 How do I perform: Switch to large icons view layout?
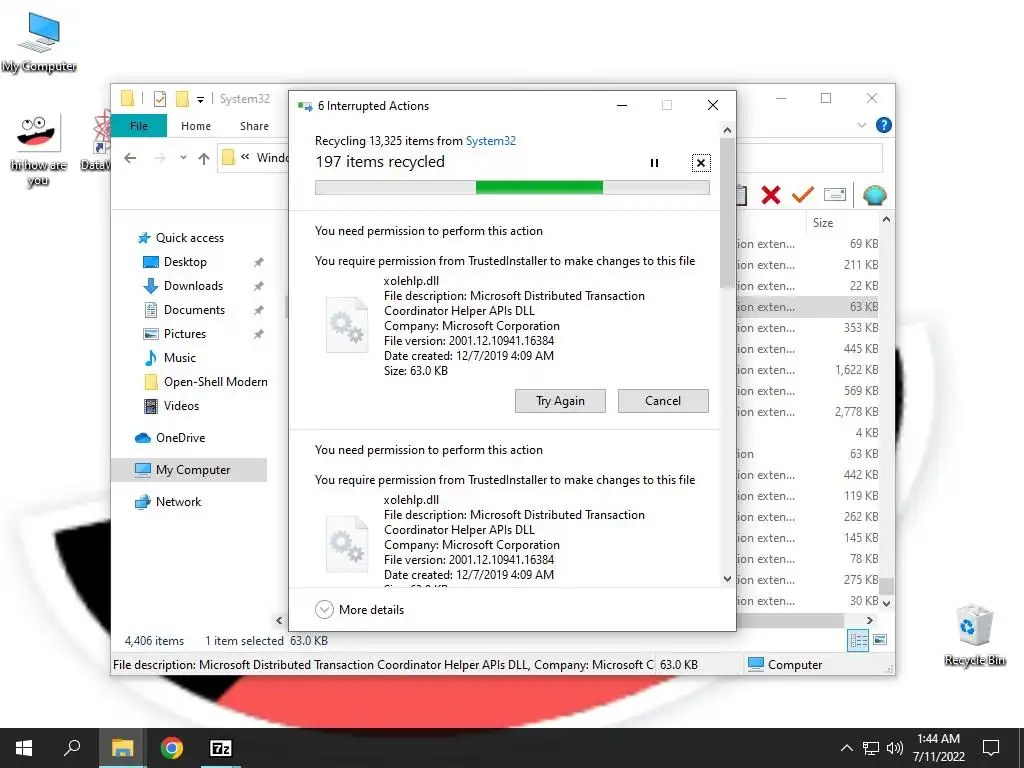pyautogui.click(x=880, y=640)
